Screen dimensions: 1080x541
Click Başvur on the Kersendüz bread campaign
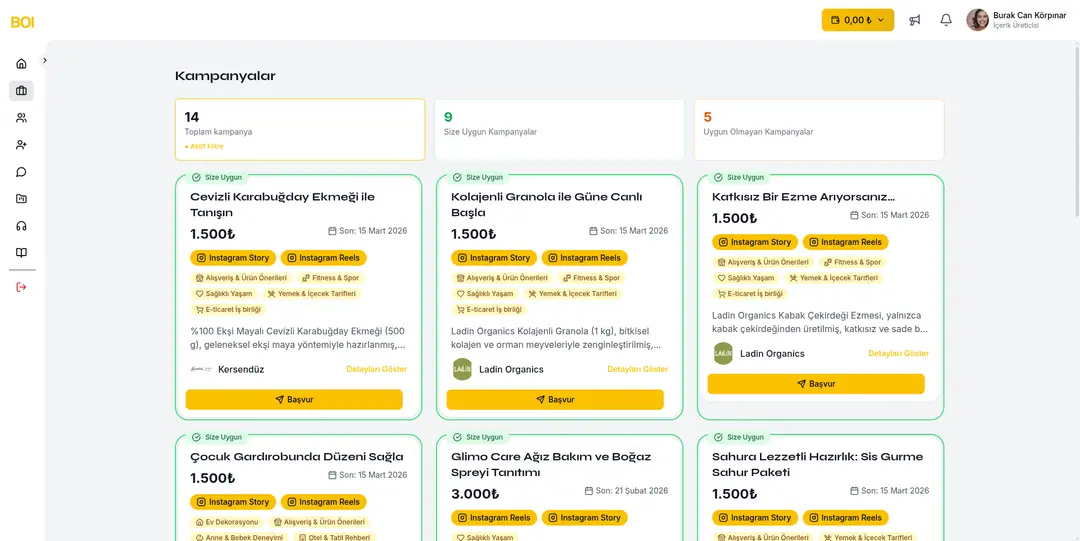[x=294, y=399]
